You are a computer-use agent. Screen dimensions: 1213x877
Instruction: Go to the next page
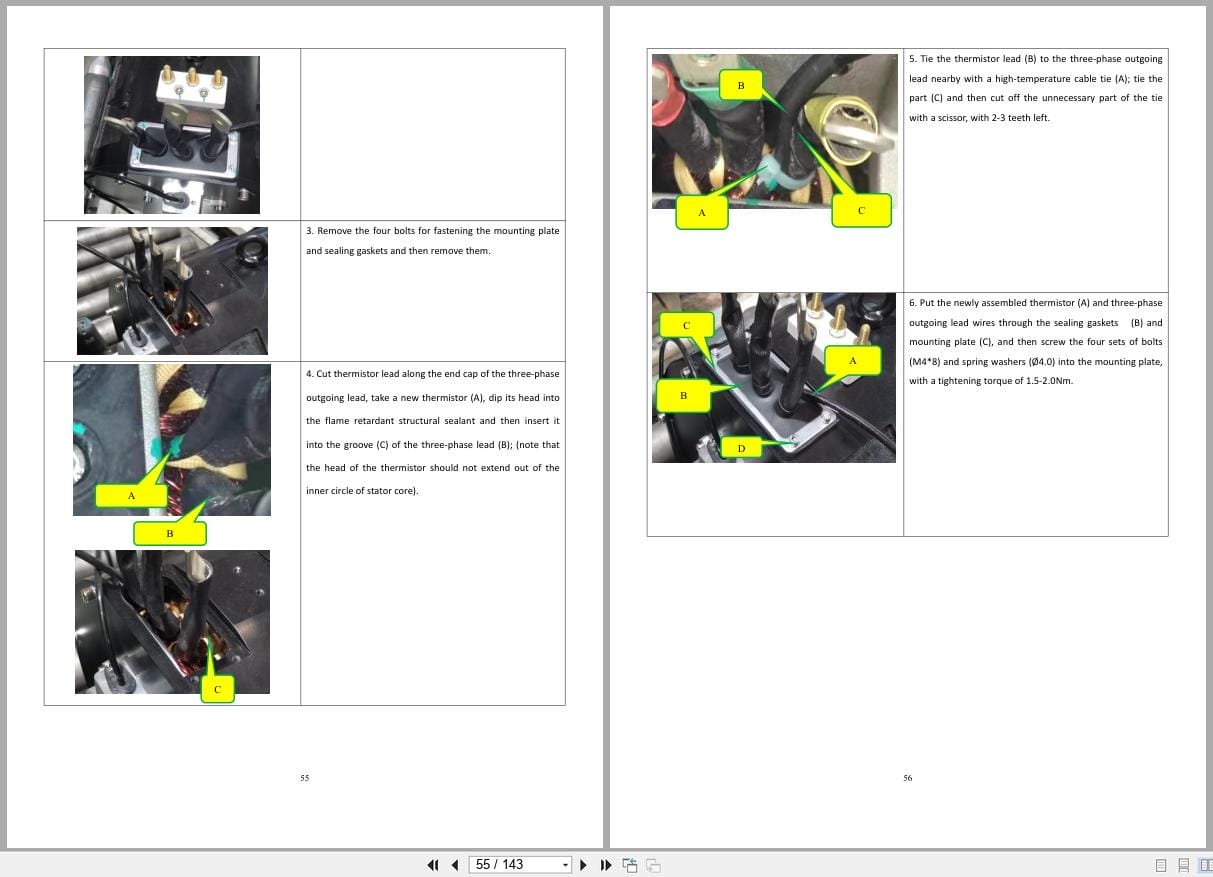pyautogui.click(x=584, y=865)
